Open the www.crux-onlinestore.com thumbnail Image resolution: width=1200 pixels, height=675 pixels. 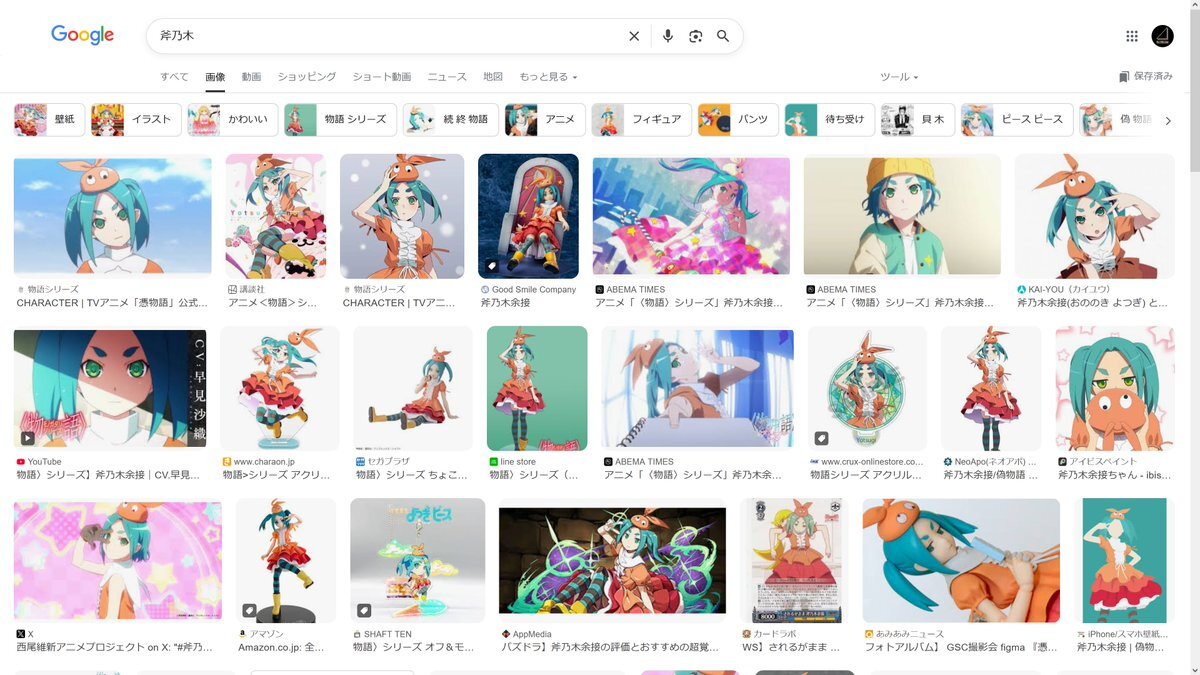[867, 388]
